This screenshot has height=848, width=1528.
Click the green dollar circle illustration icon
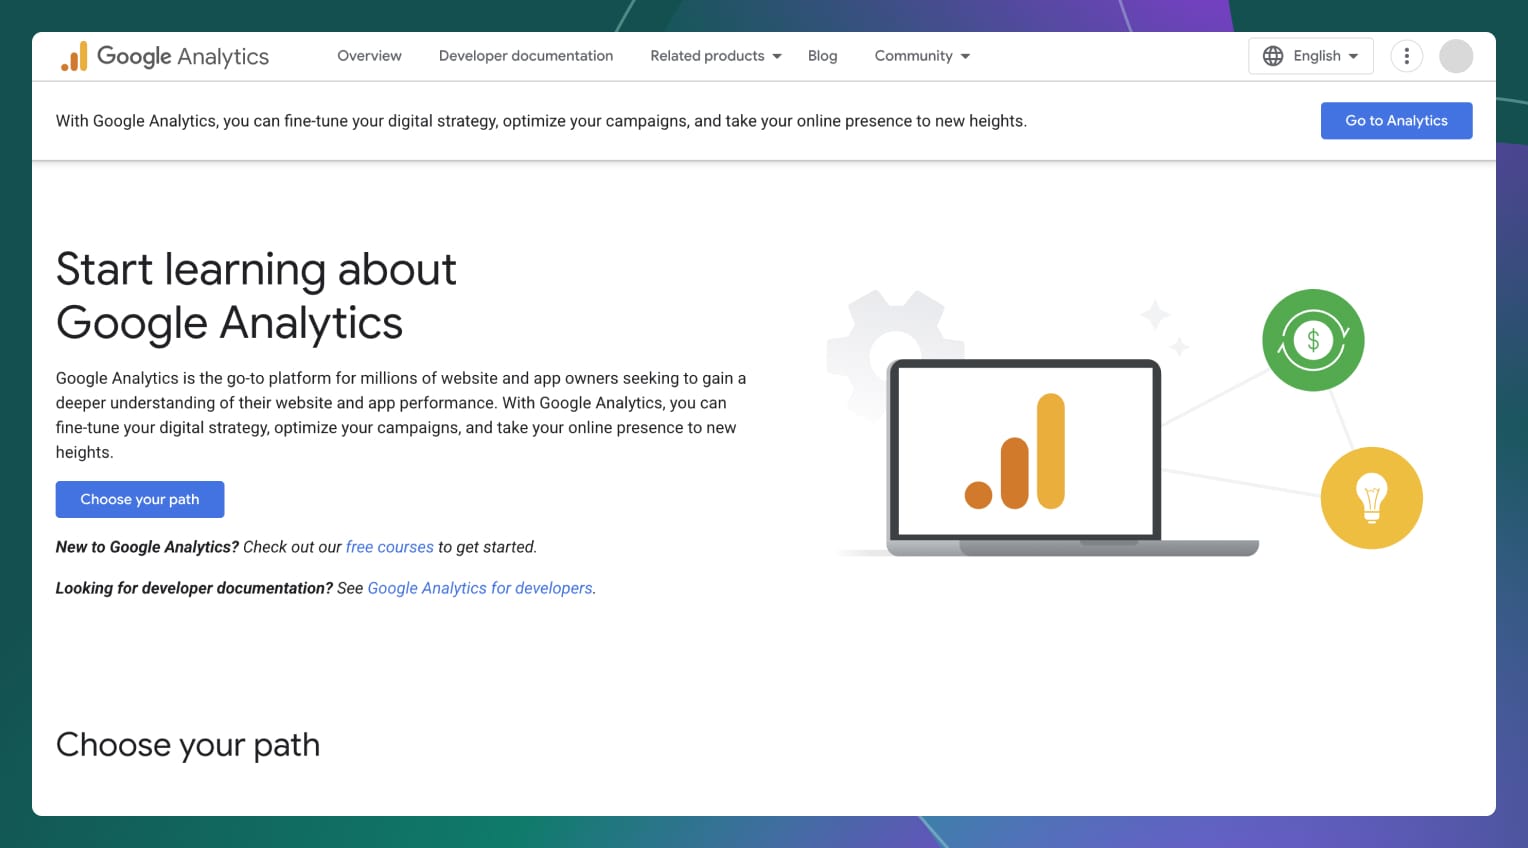tap(1313, 340)
